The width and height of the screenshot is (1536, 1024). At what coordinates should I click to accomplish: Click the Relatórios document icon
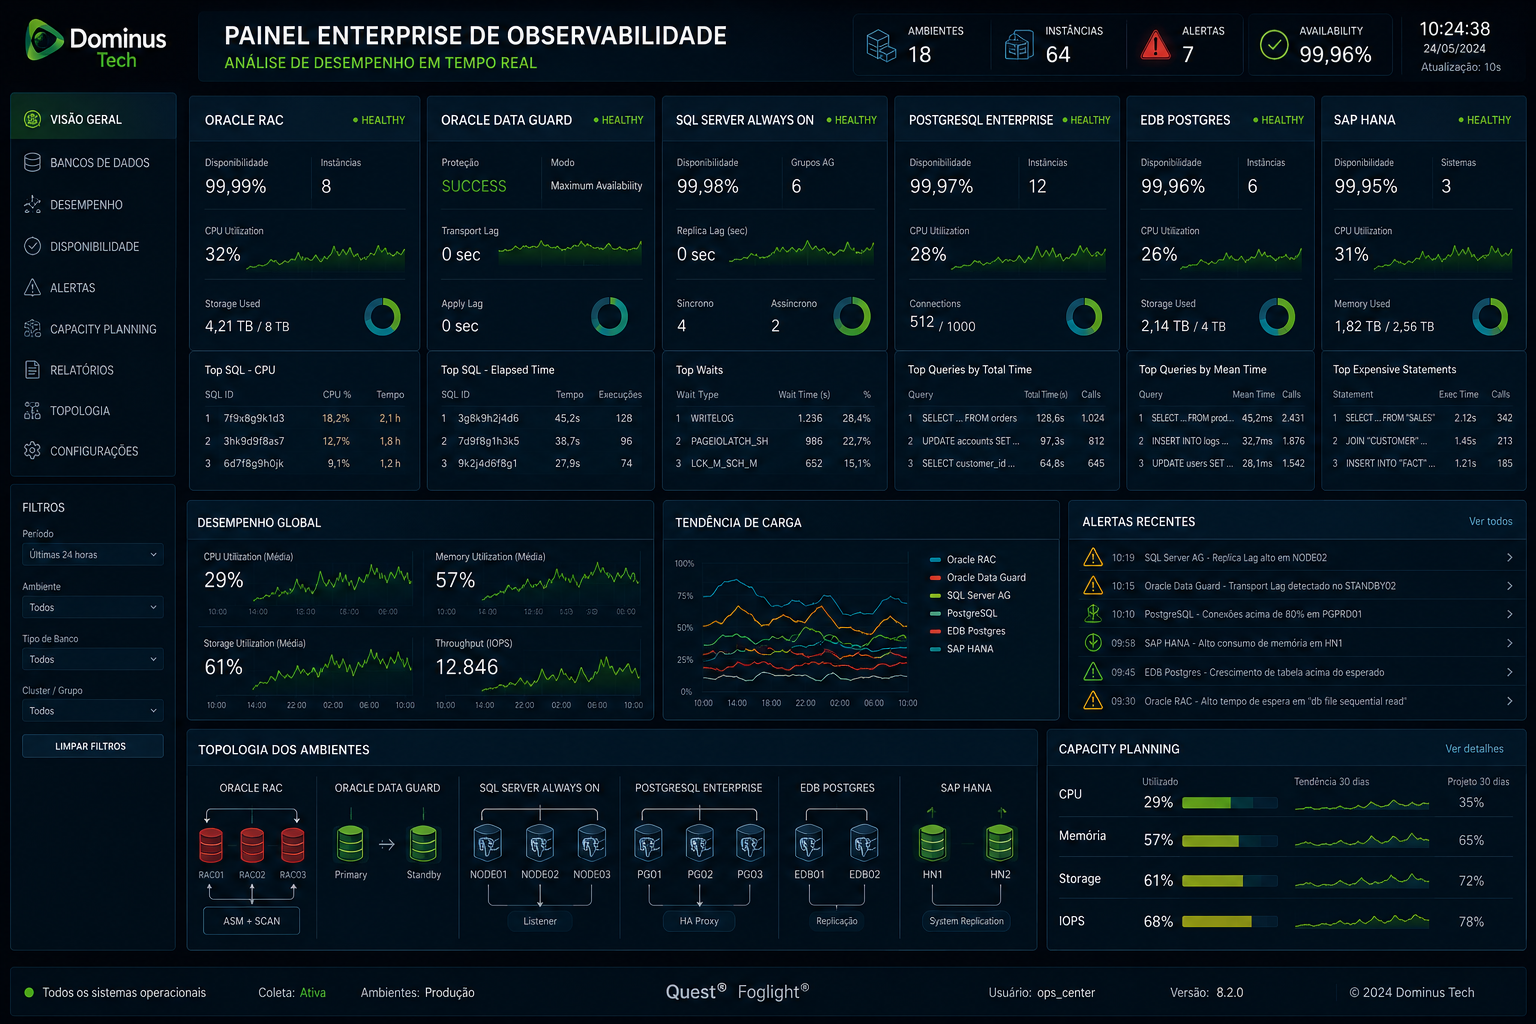[32, 369]
